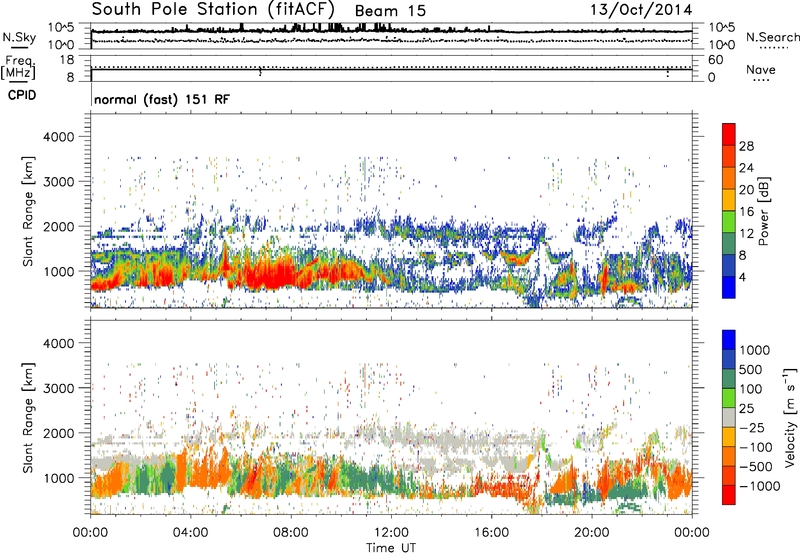Click the 'Velocity [m s-1]' colorbar title
800x554 pixels.
(x=790, y=417)
